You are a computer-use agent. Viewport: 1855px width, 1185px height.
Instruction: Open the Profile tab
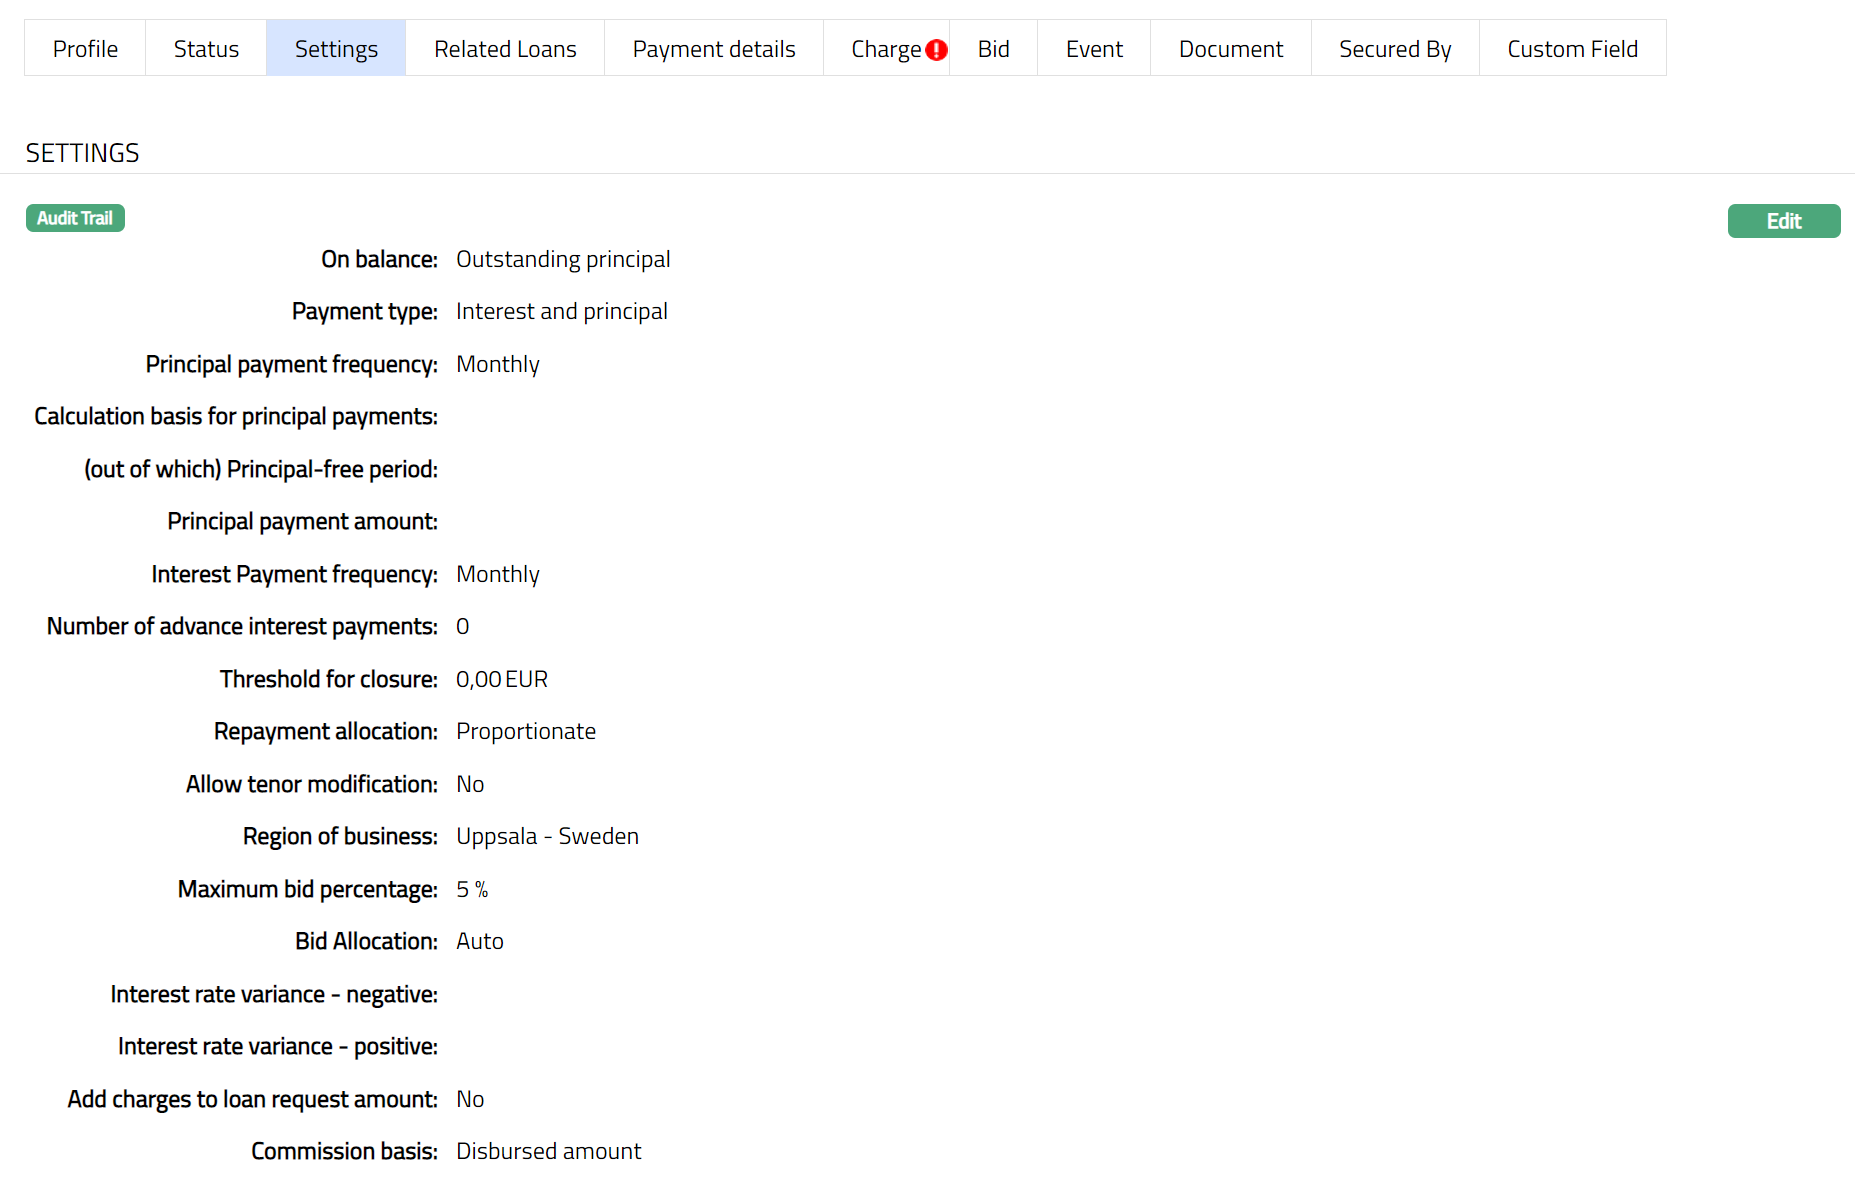85,49
